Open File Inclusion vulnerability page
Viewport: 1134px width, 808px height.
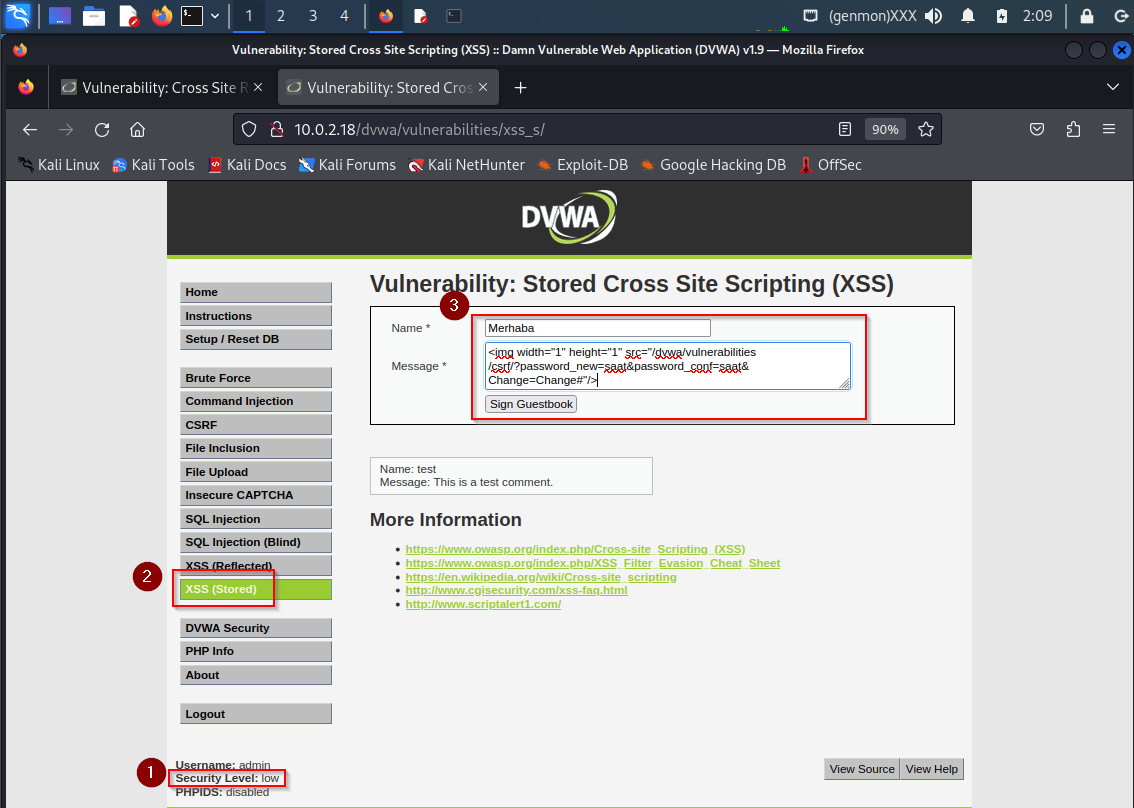tap(256, 448)
